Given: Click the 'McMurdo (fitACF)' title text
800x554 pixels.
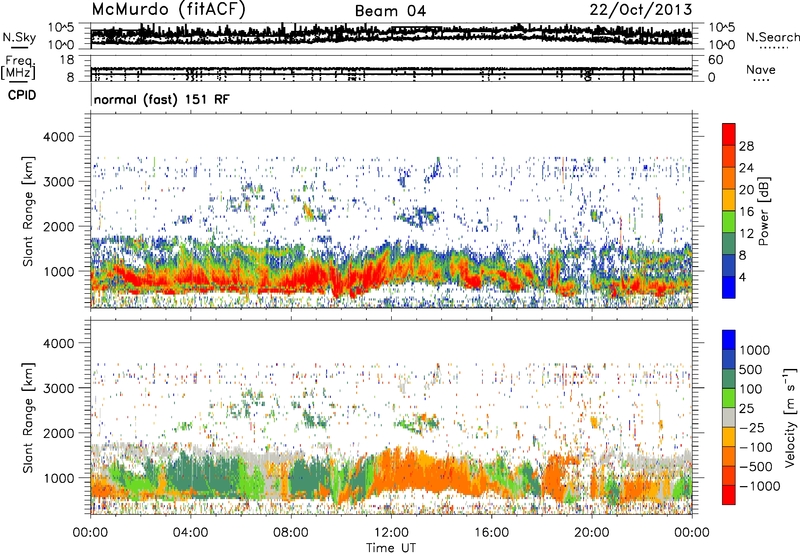Looking at the screenshot, I should [168, 9].
